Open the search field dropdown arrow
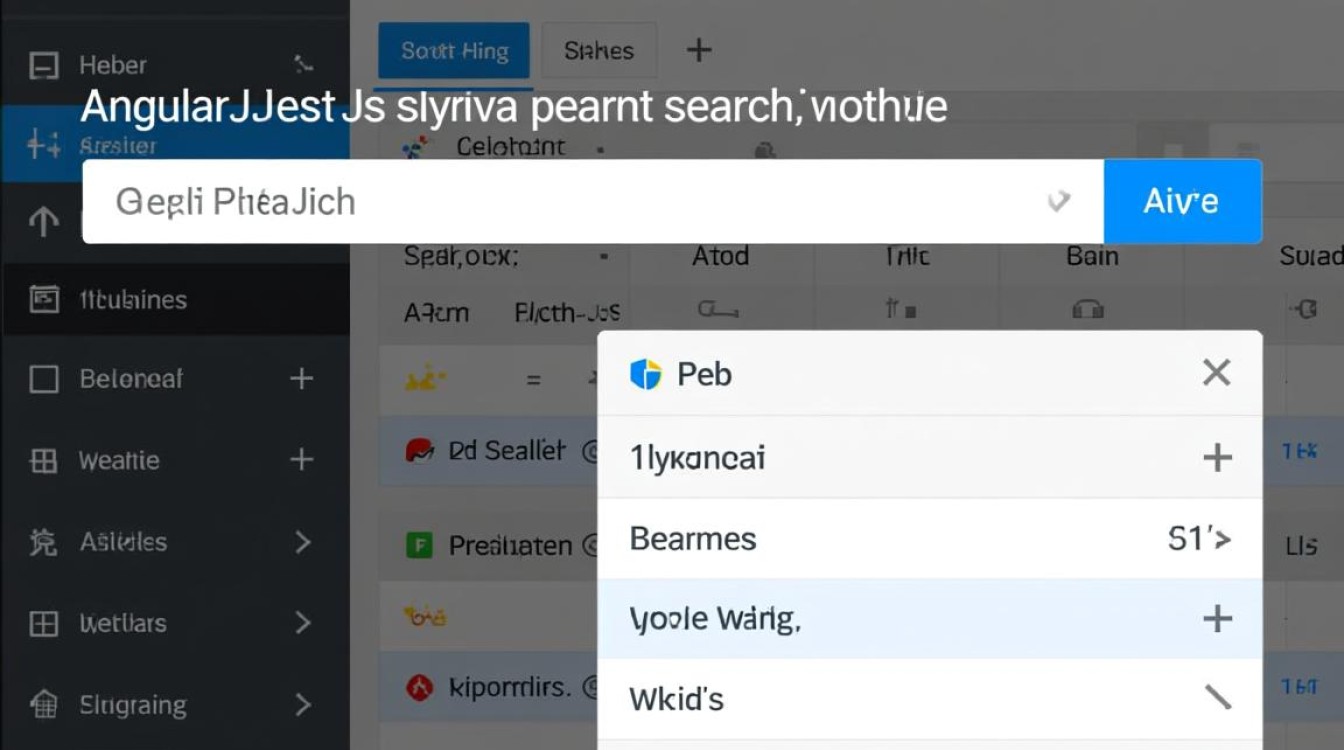The height and width of the screenshot is (750, 1344). pos(1058,201)
